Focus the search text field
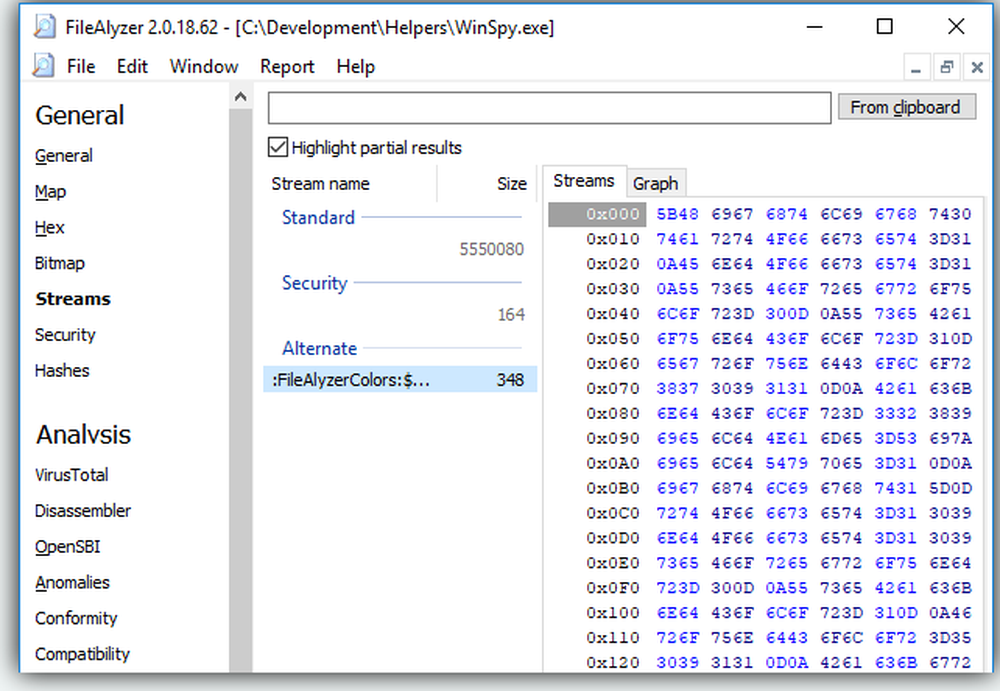The image size is (1000, 691). (549, 108)
